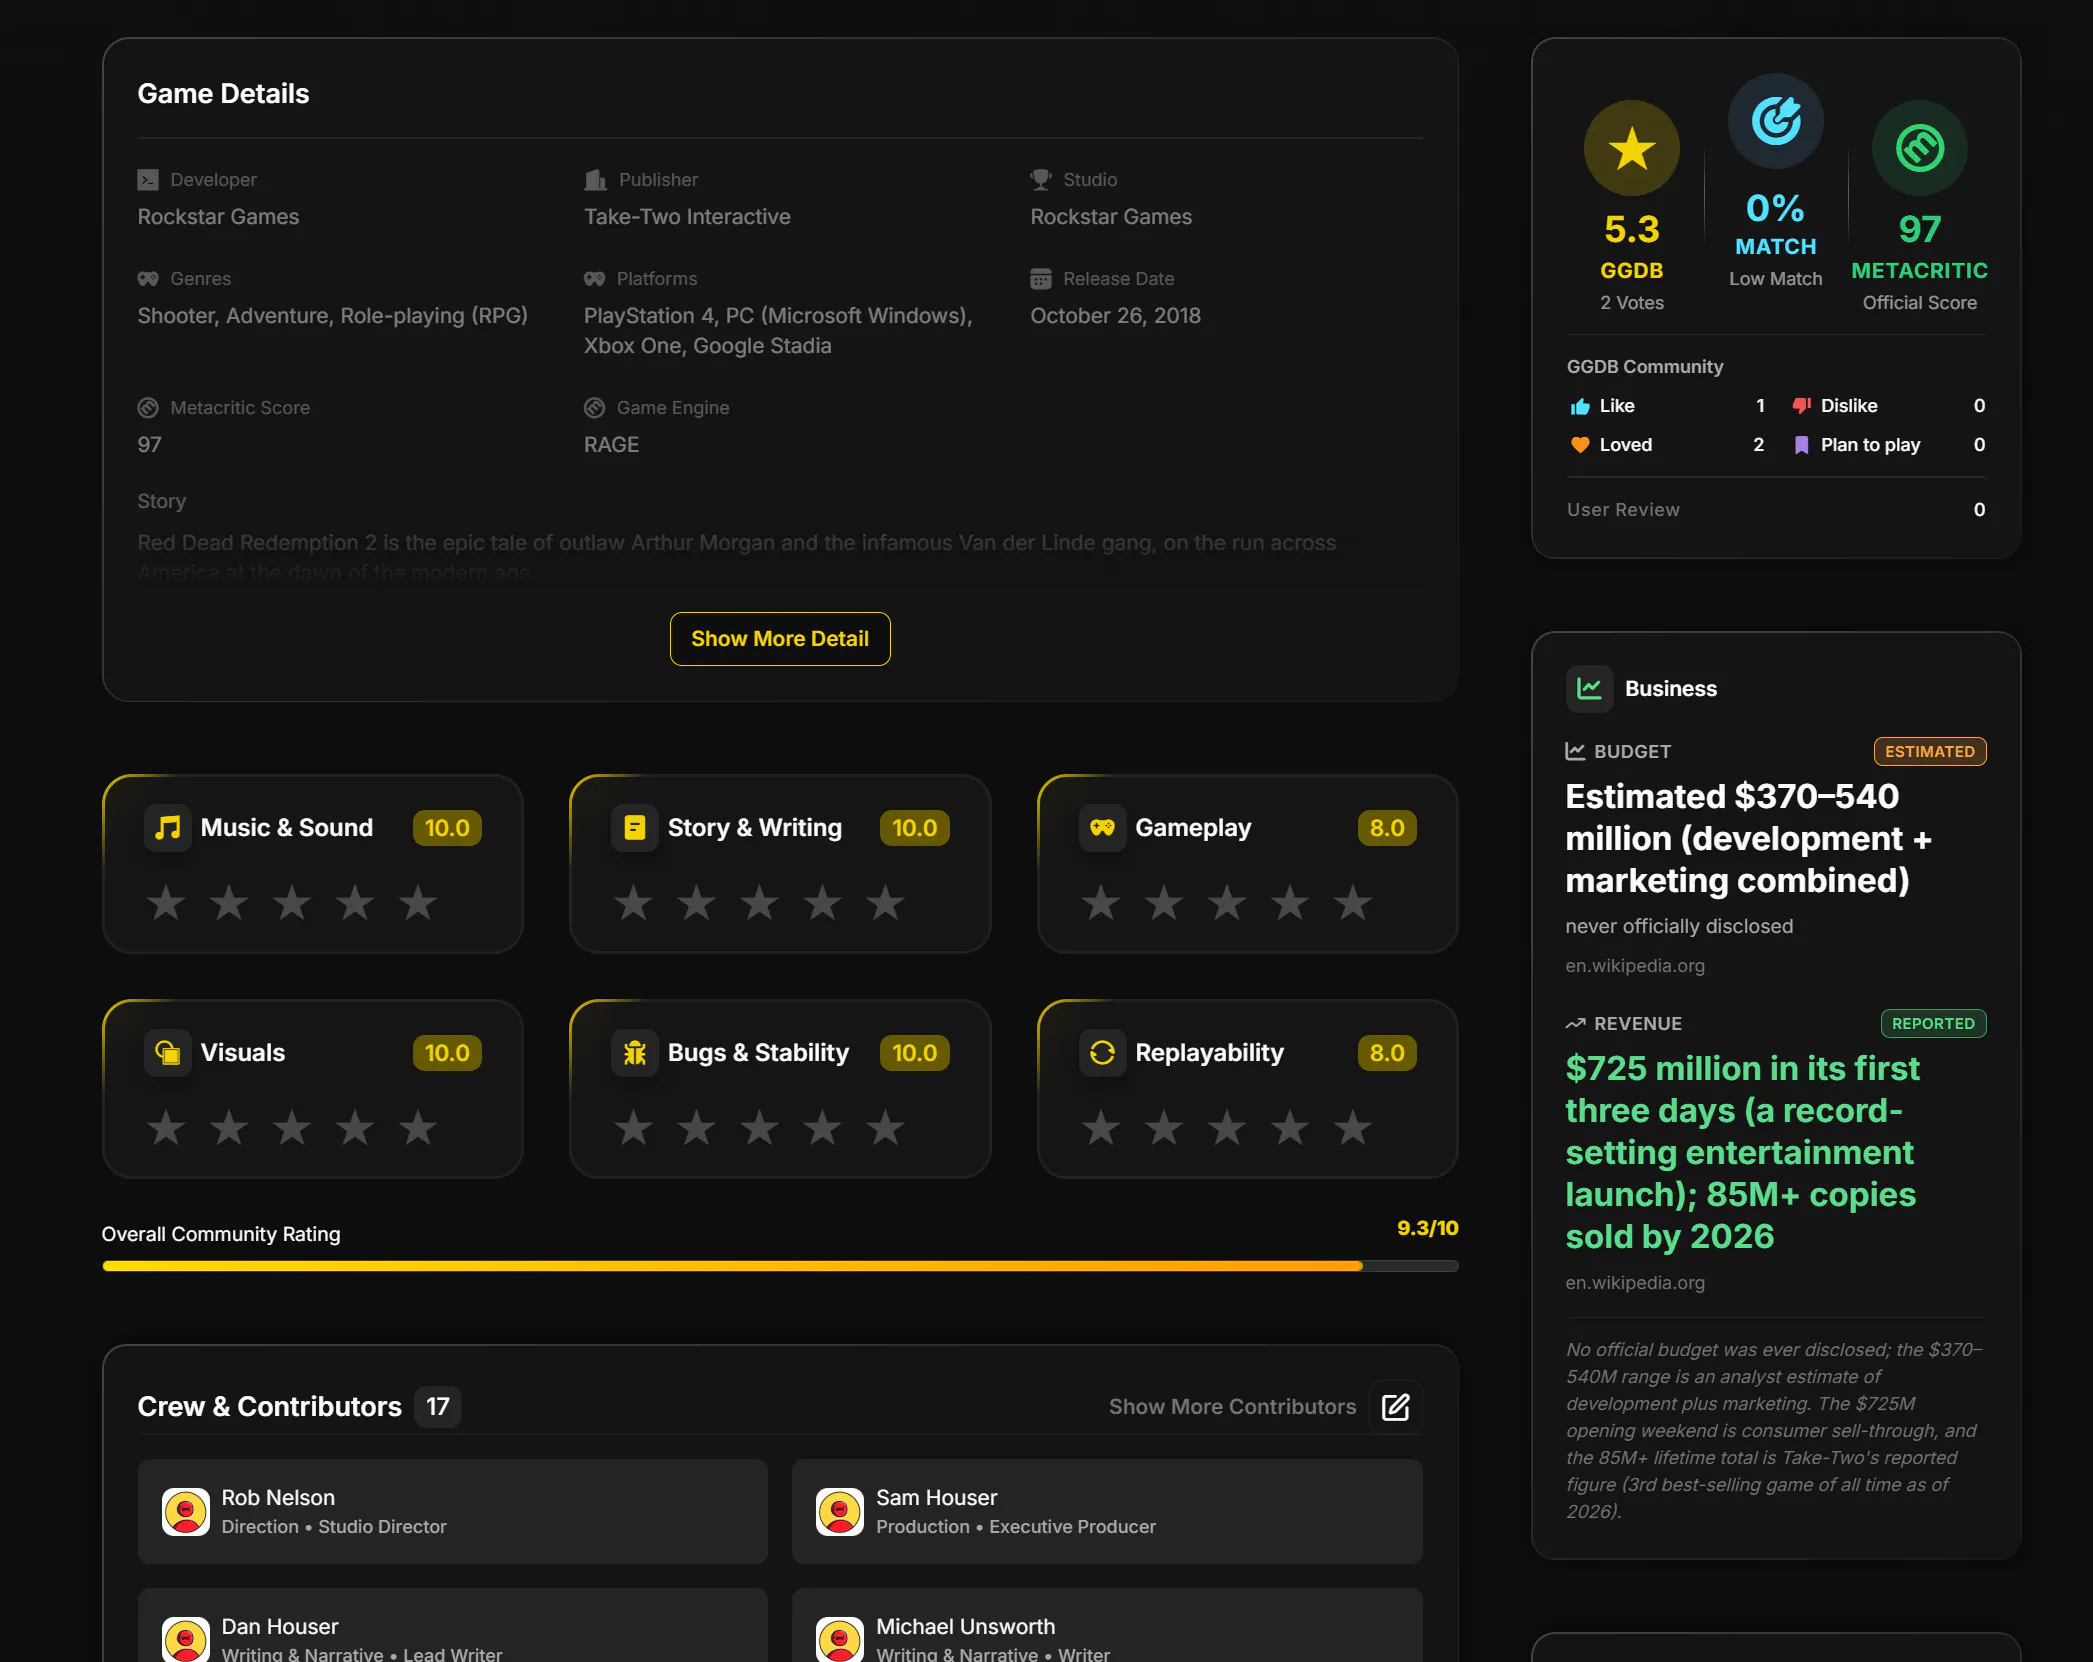Click the Gameplay controller icon

(1102, 828)
